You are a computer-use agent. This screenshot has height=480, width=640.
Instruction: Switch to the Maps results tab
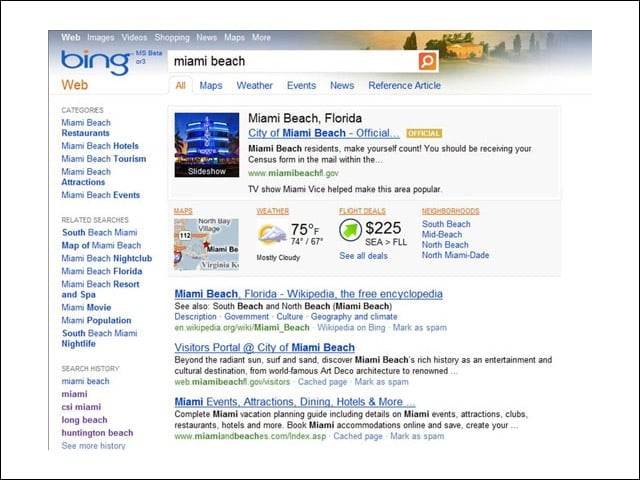211,86
